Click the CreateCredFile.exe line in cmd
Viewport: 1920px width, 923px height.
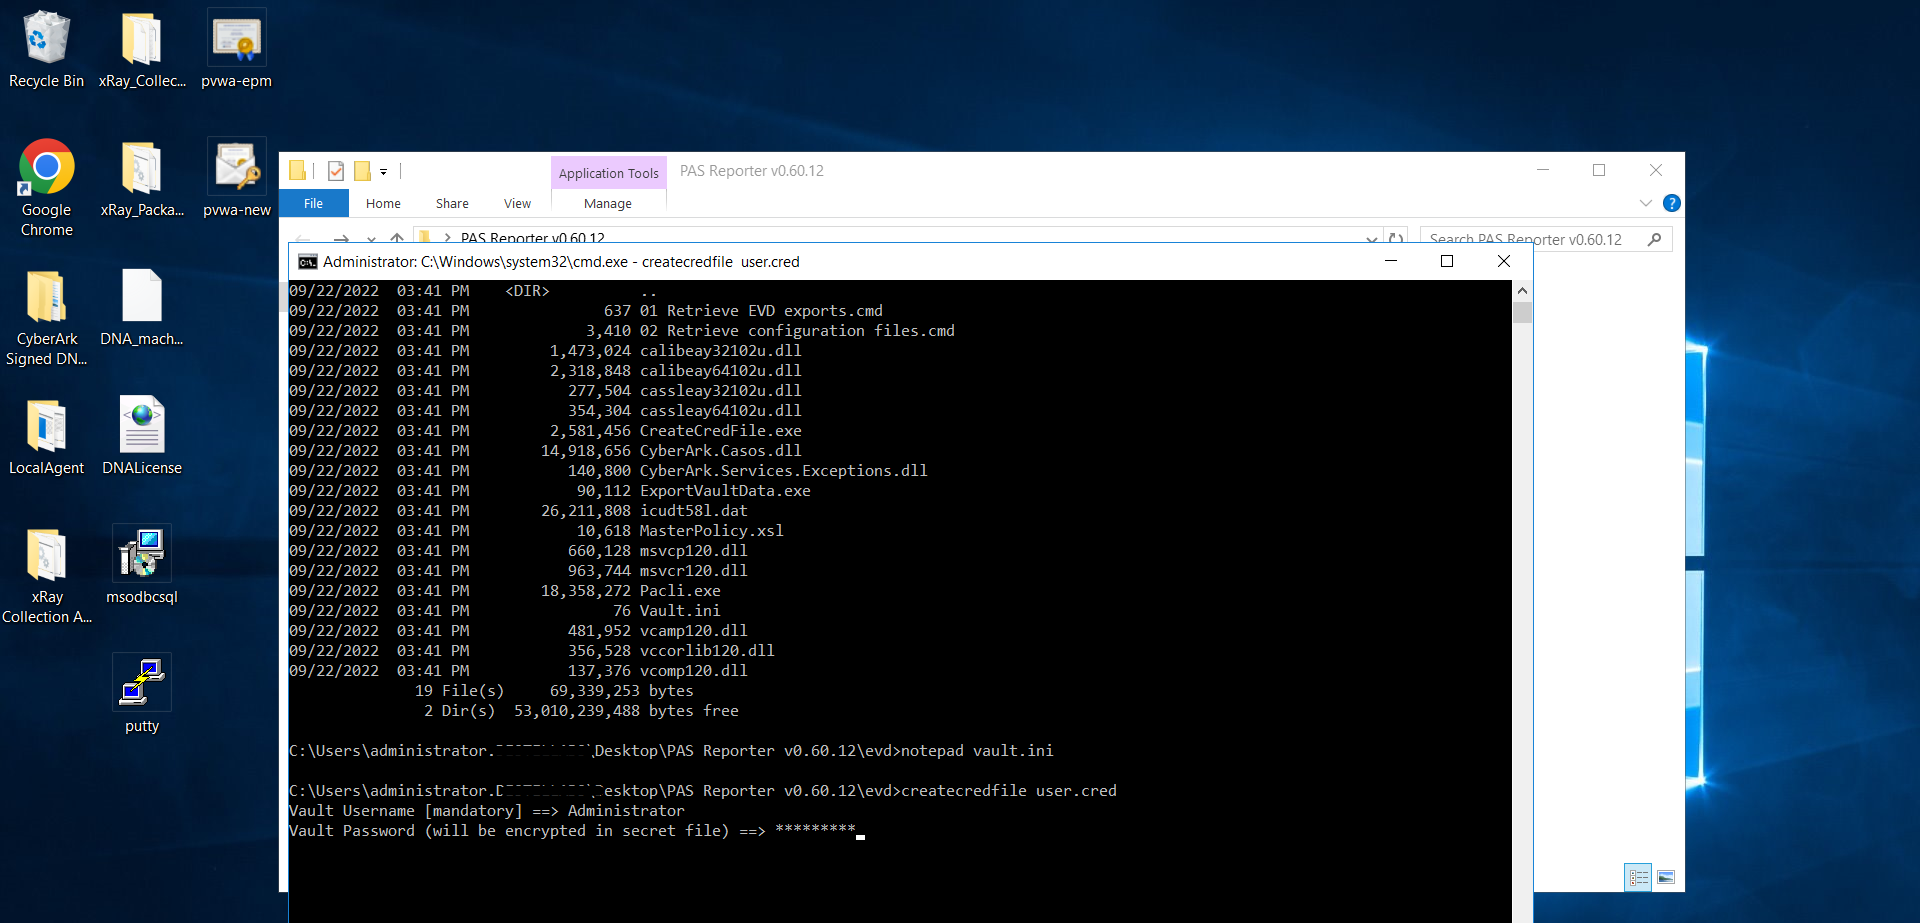pyautogui.click(x=545, y=431)
